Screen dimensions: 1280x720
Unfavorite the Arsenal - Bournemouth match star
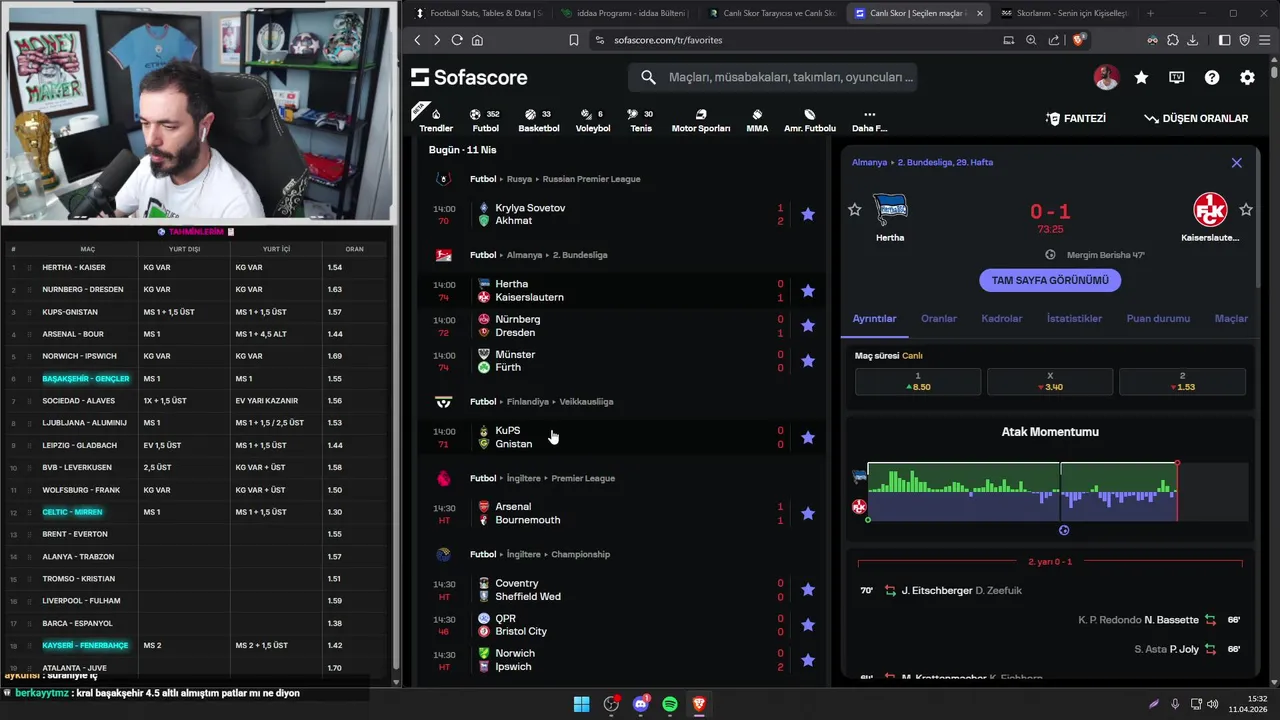coord(808,513)
